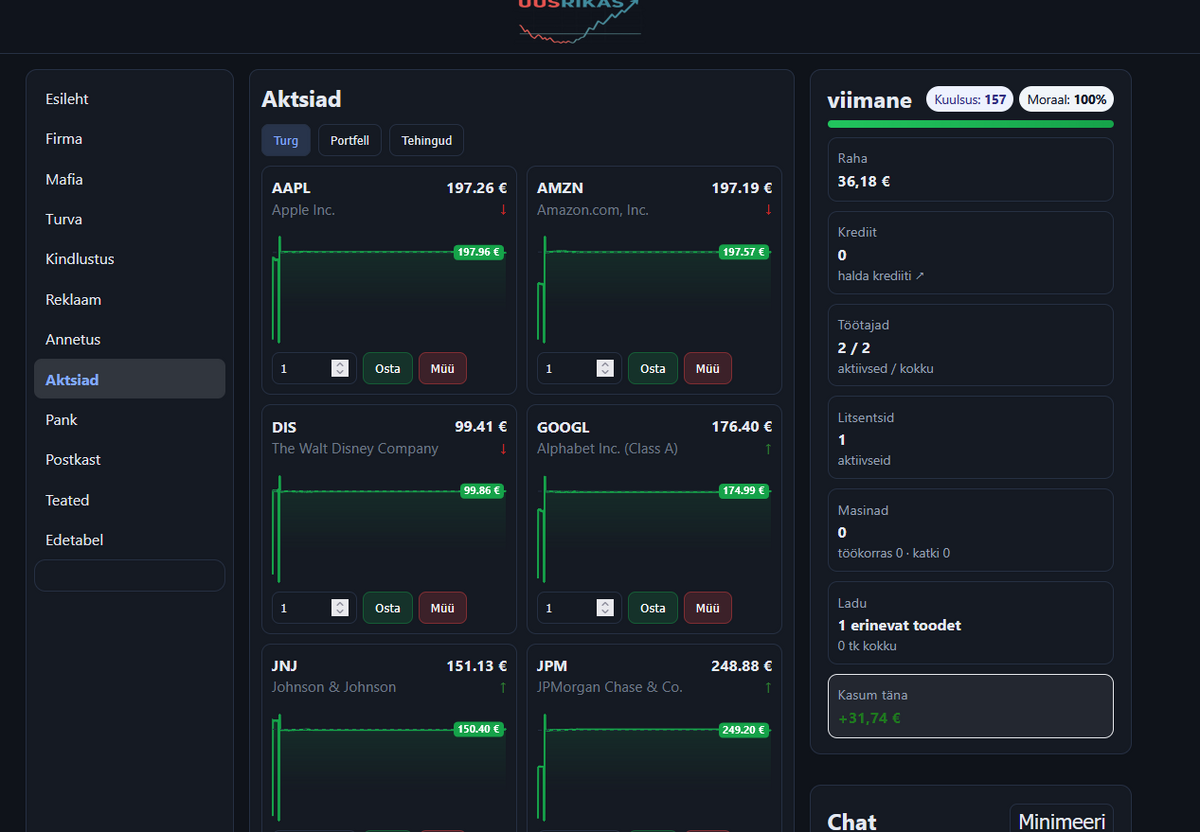Screen dimensions: 1200x832
Task: Click the DIS chart 99.86 € price tag
Action: pyautogui.click(x=482, y=491)
